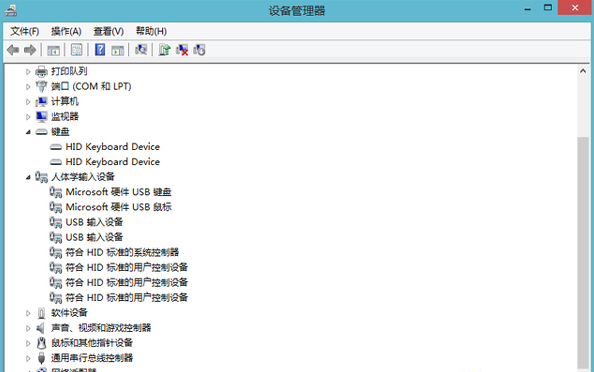Viewport: 594px width, 372px height.
Task: Scan for hardware changes icon
Action: coord(141,50)
